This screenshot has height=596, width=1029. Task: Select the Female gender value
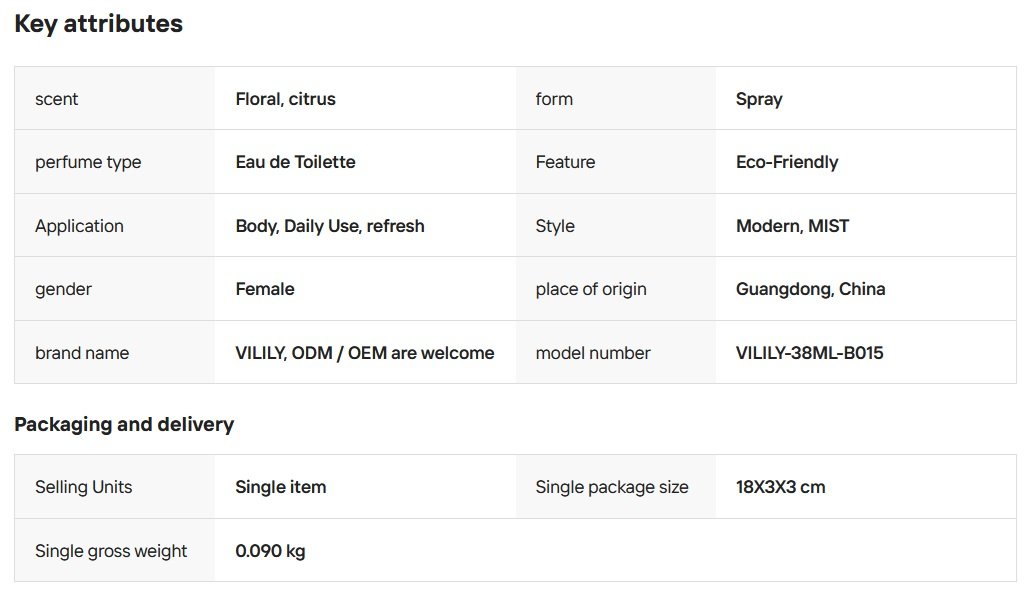[x=265, y=289]
